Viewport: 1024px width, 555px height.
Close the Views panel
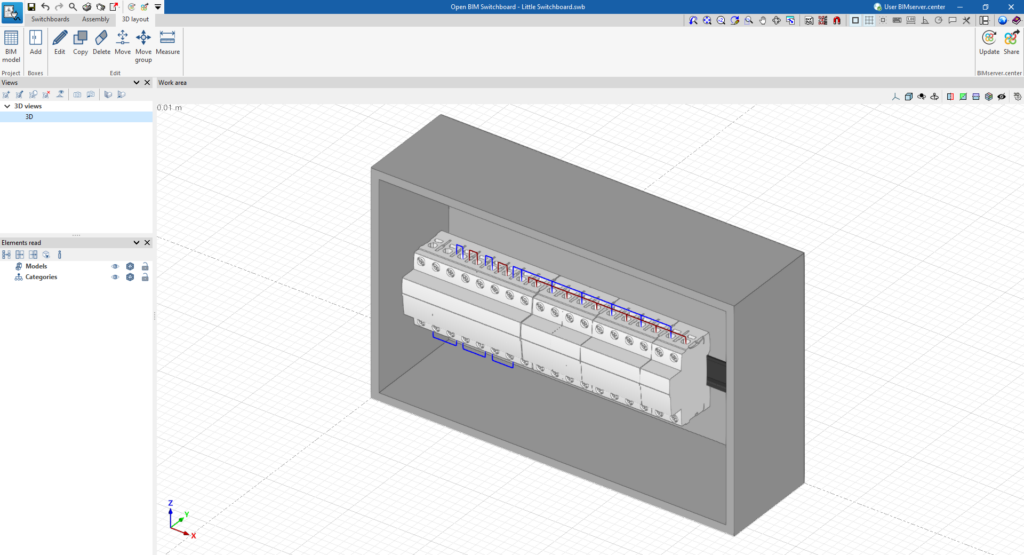147,83
